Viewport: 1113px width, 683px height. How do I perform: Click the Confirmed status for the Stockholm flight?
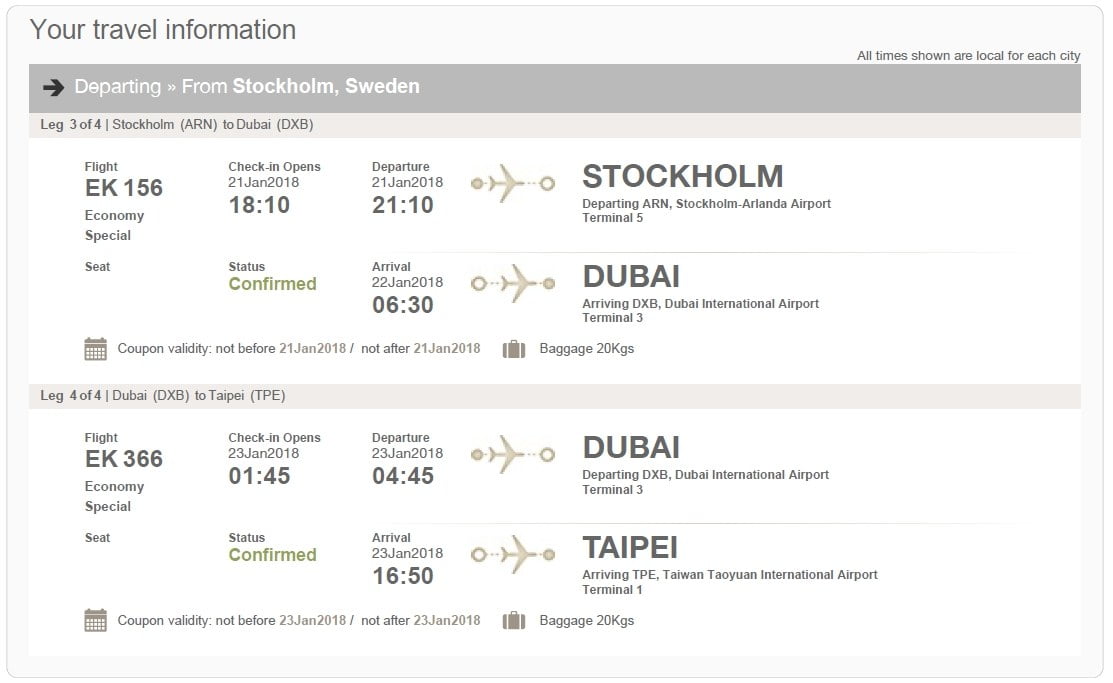(273, 284)
